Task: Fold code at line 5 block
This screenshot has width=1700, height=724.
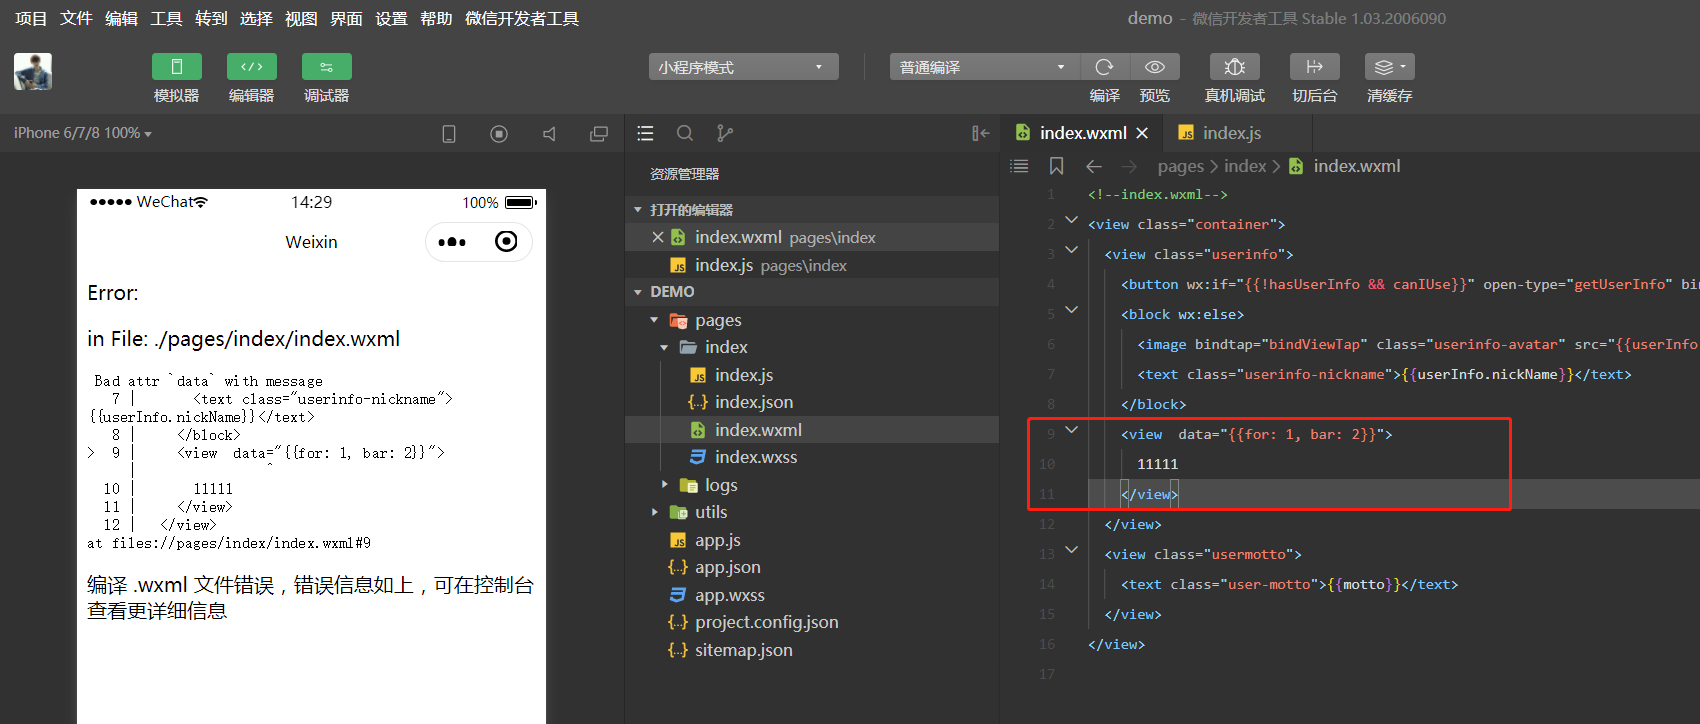Action: [1071, 309]
